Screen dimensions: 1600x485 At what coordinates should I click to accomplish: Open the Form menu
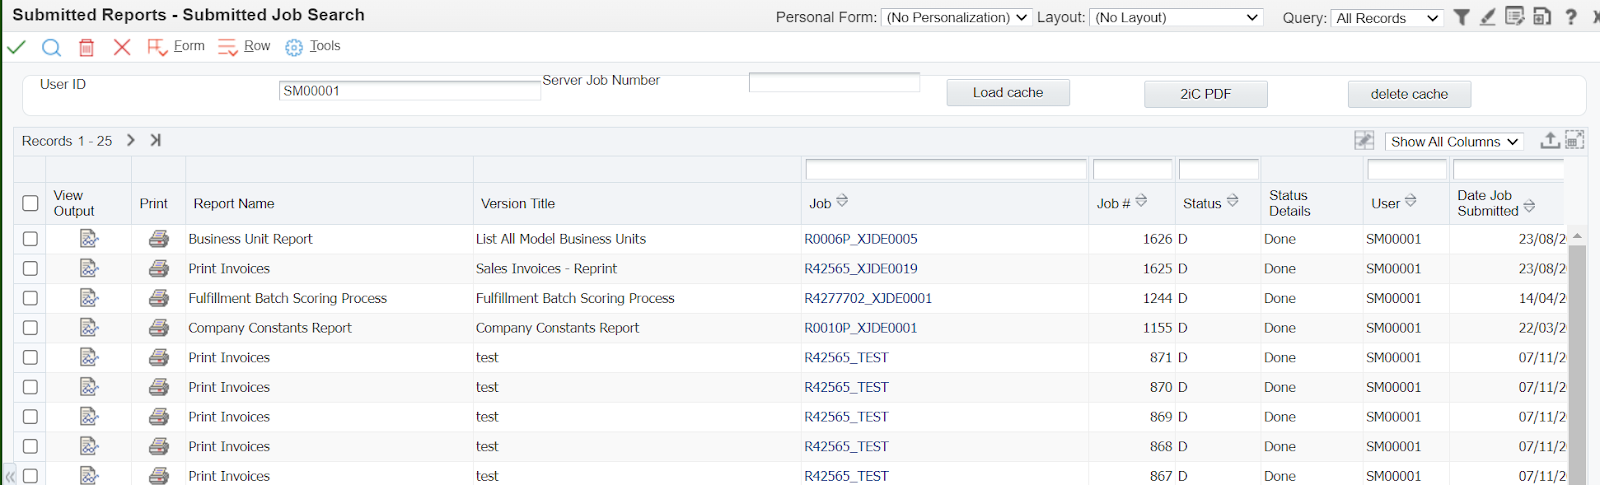176,46
